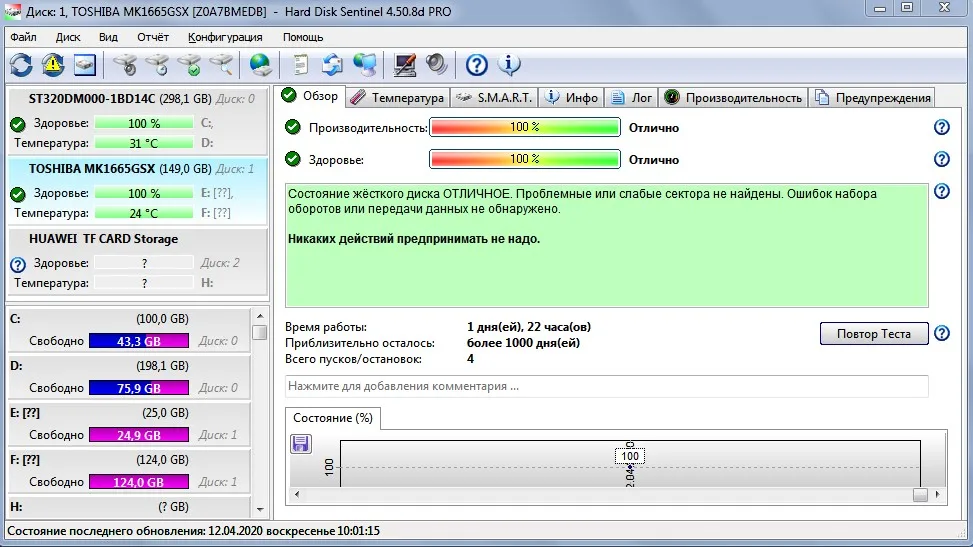Click the comment field Нажмите для добавления комментария

[x=607, y=386]
